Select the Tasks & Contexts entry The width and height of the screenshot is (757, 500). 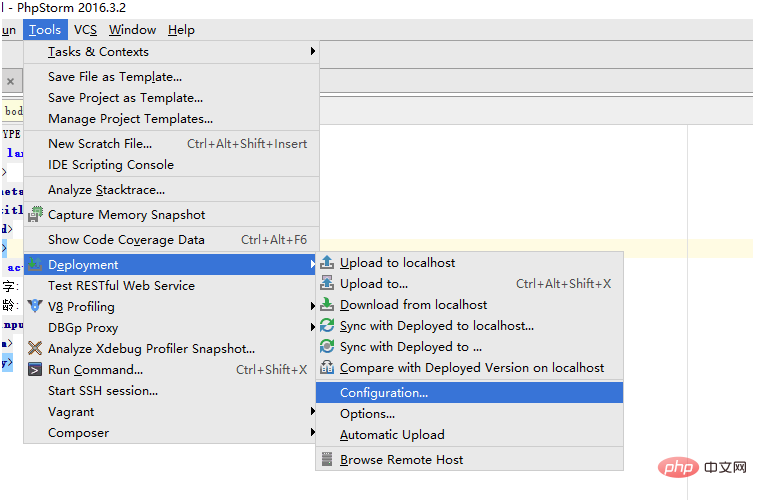click(x=171, y=52)
